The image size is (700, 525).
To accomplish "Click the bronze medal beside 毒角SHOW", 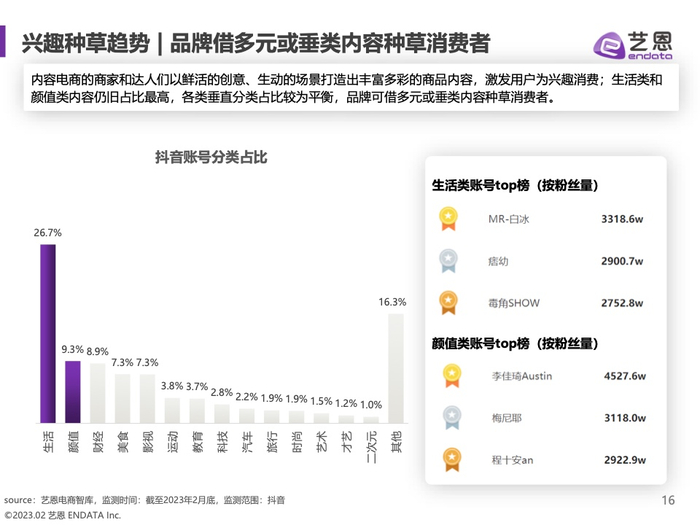I will pos(448,303).
